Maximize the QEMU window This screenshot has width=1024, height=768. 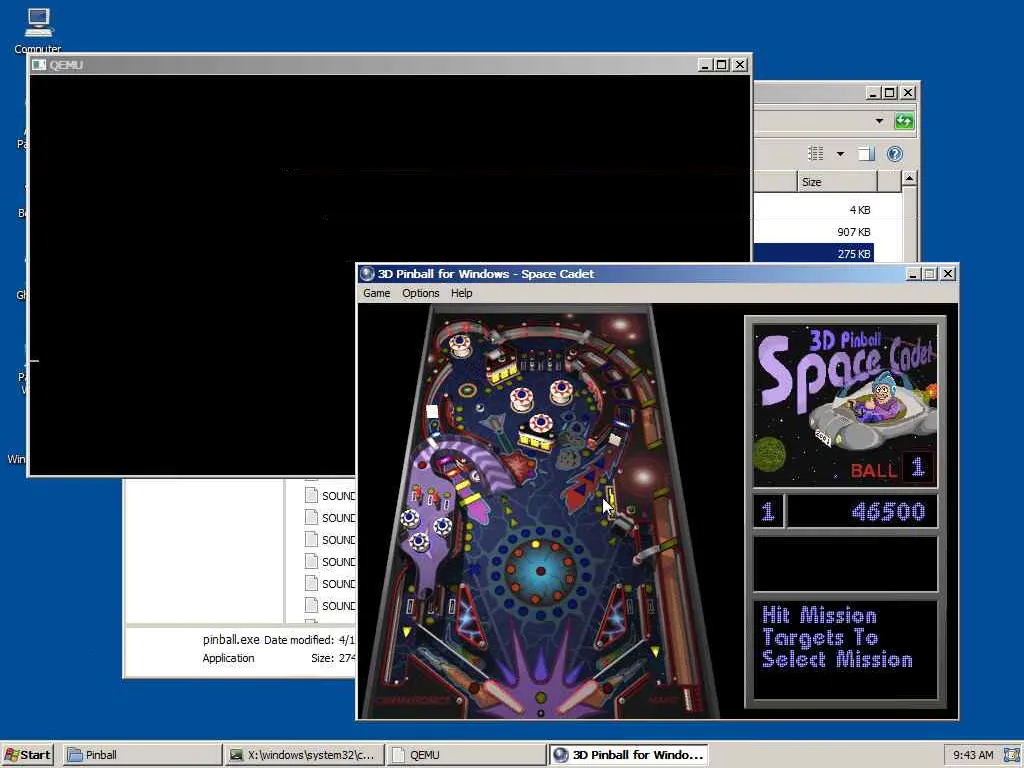pyautogui.click(x=722, y=65)
